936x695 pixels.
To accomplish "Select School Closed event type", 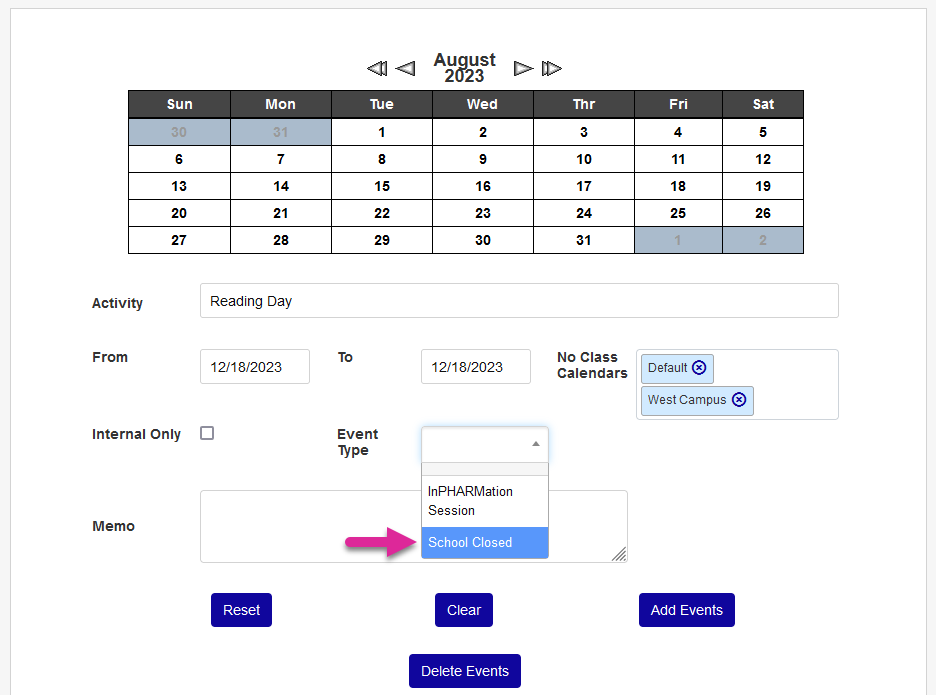I will tap(485, 542).
